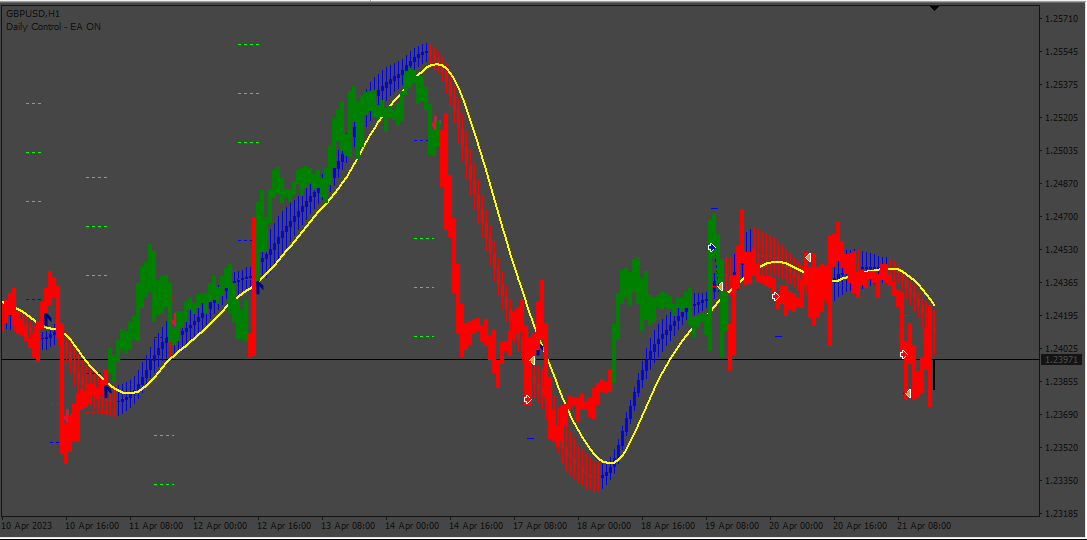1087x540 pixels.
Task: Click the '14 Apr 00:00' time label
Action: coord(413,526)
